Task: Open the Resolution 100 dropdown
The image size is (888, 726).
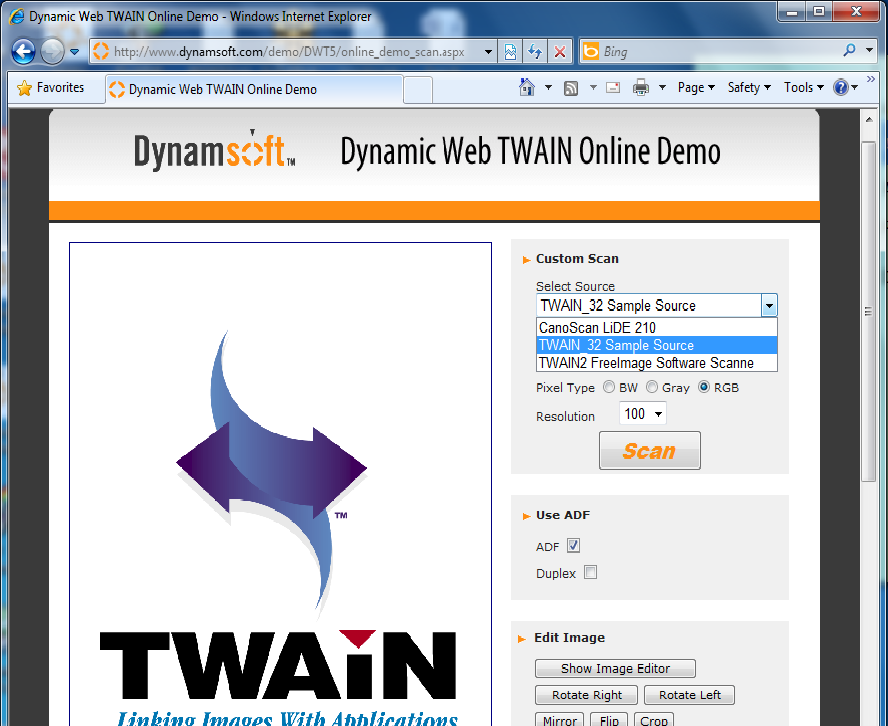Action: pyautogui.click(x=643, y=413)
